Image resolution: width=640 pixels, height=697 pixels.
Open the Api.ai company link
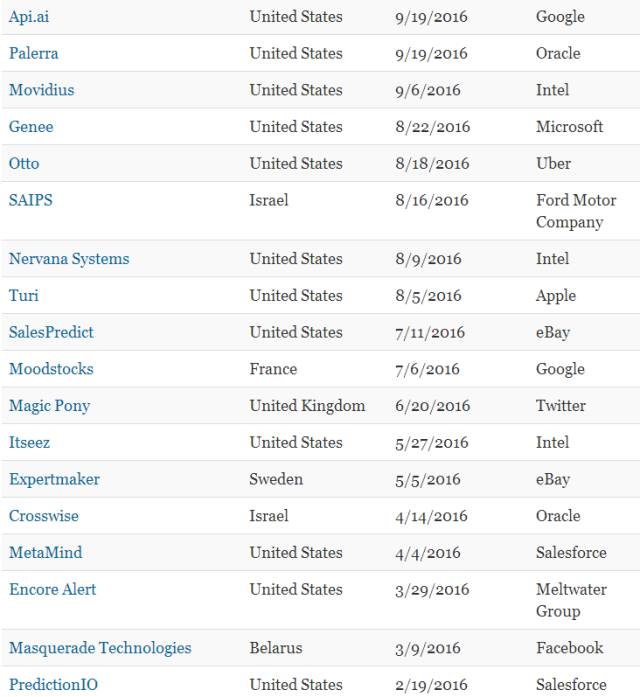click(x=29, y=17)
